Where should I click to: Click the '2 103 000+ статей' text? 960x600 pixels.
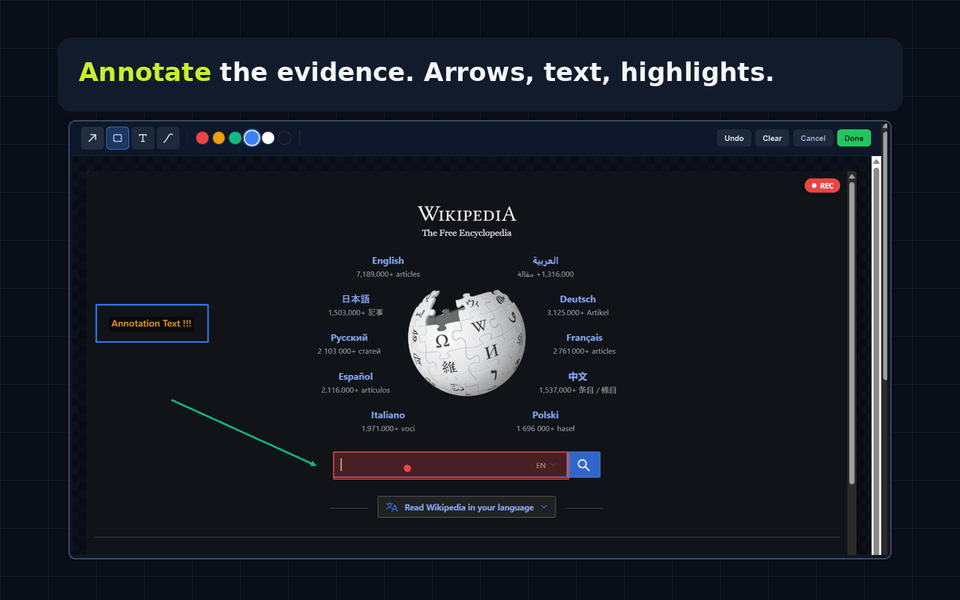coord(349,351)
